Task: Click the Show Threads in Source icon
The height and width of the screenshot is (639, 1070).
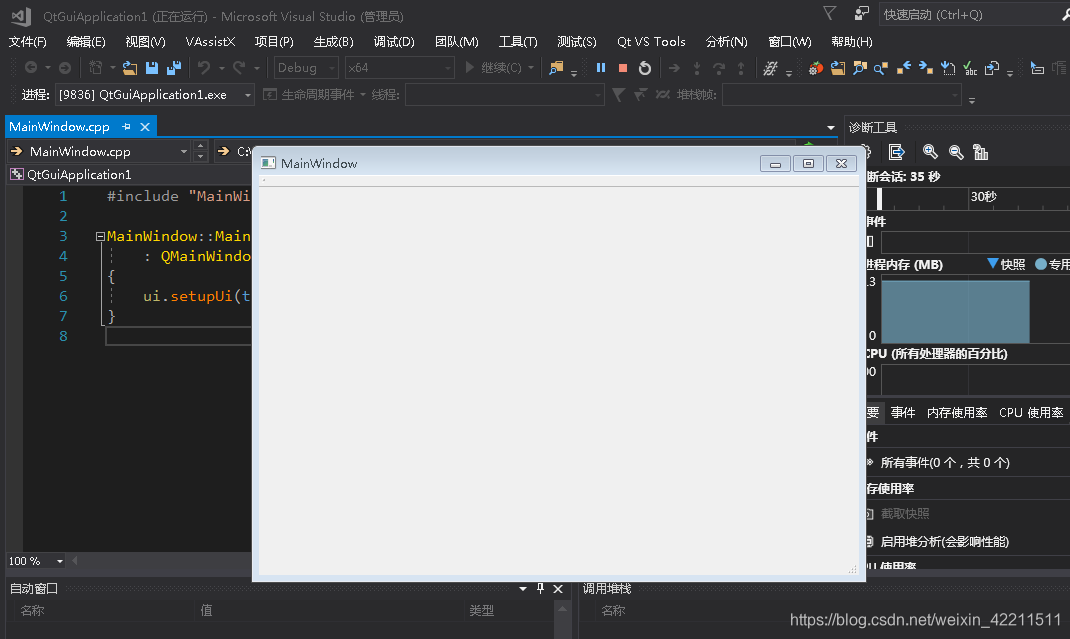Action: coord(770,68)
